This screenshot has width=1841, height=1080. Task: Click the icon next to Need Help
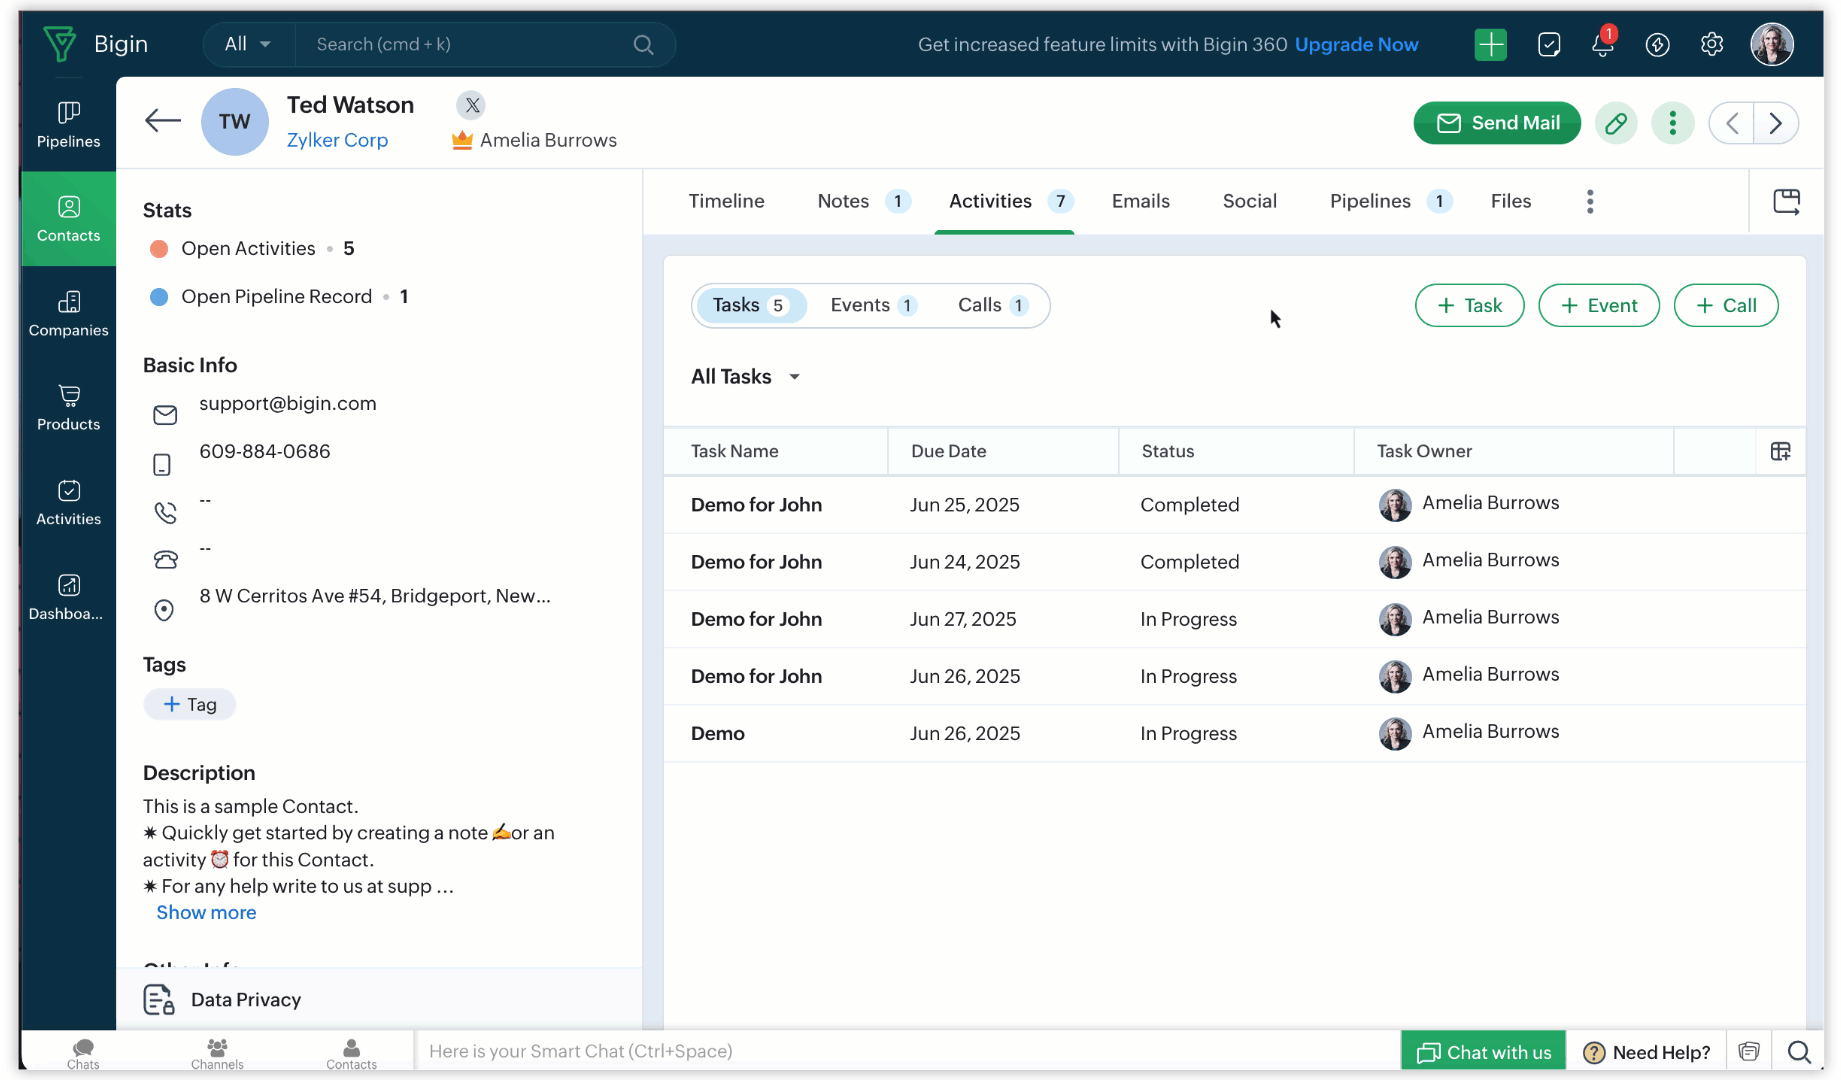[x=1748, y=1052]
